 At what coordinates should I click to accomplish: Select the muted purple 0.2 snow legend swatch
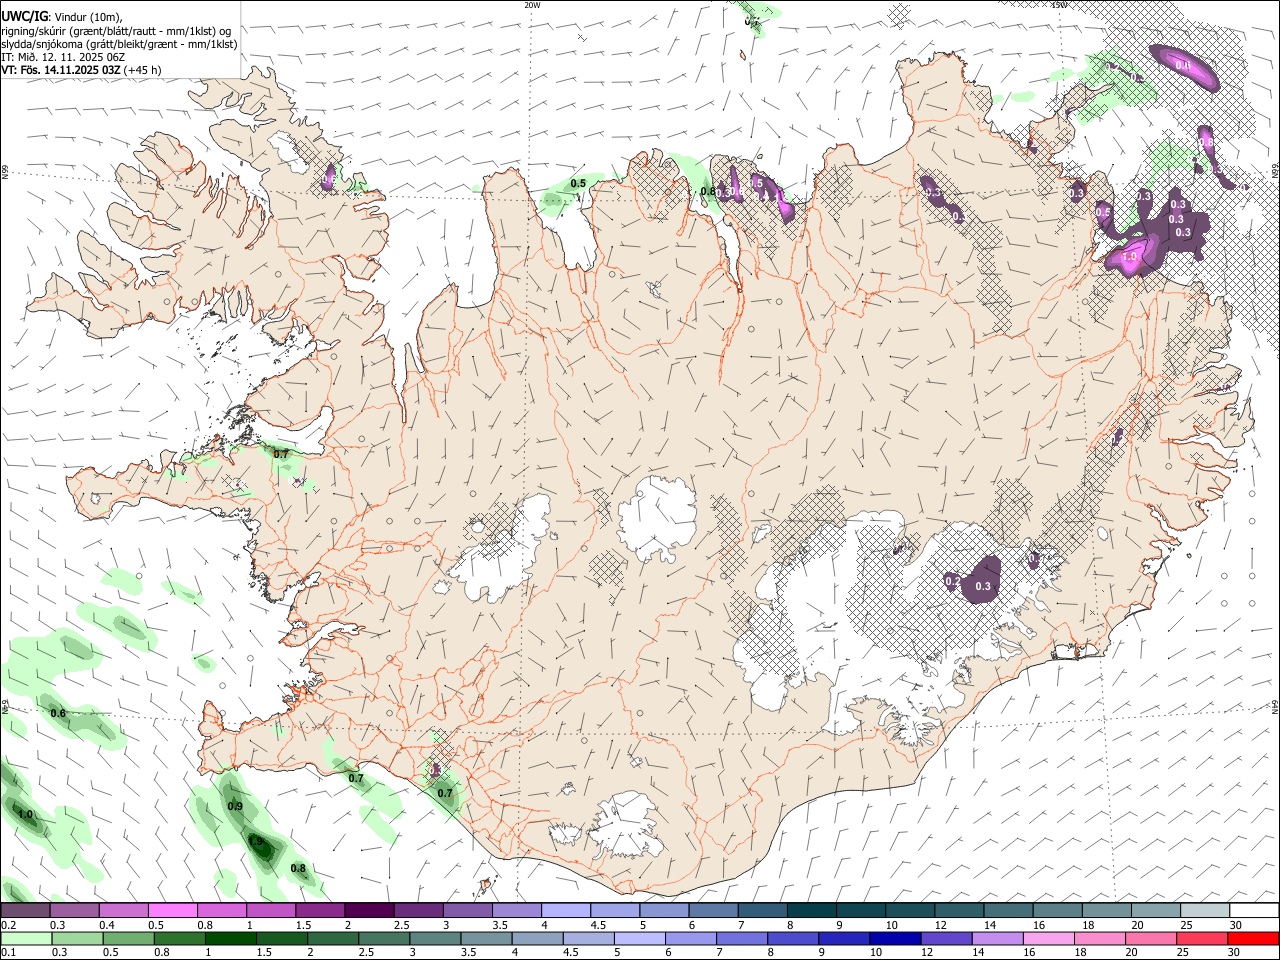(25, 911)
